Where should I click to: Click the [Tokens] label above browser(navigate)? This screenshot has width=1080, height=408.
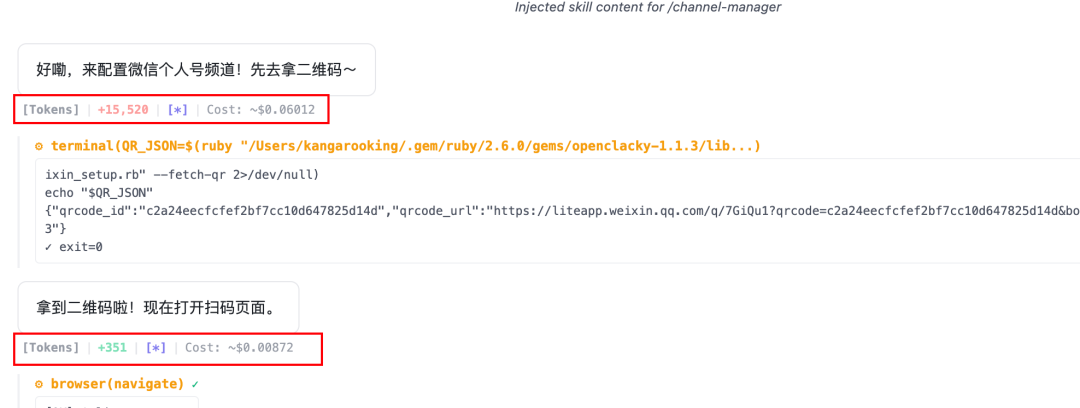click(51, 348)
